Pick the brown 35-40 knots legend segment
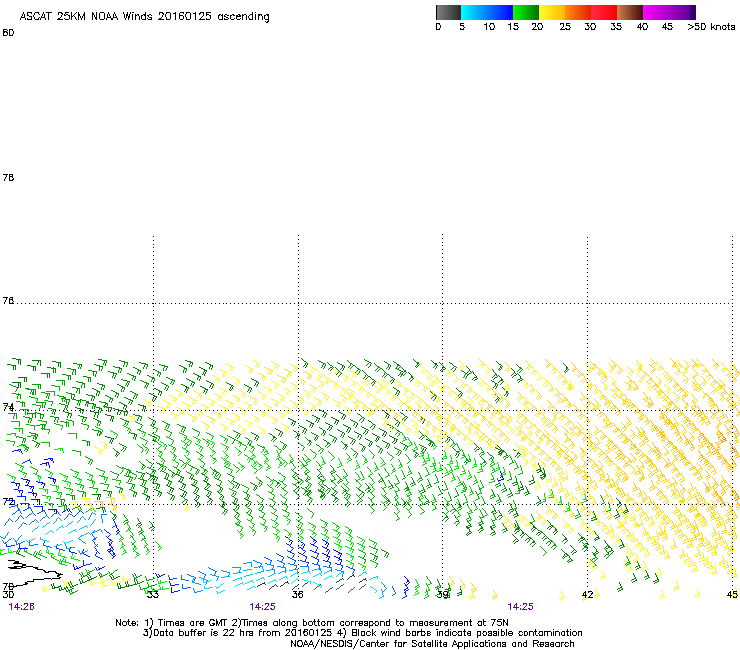Image resolution: width=740 pixels, height=650 pixels. 630,12
